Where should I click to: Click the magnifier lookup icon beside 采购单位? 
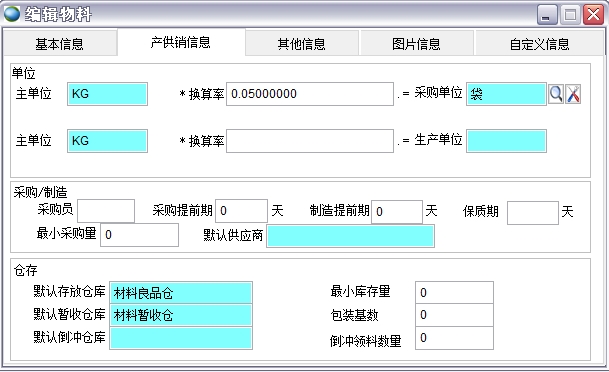[x=556, y=94]
